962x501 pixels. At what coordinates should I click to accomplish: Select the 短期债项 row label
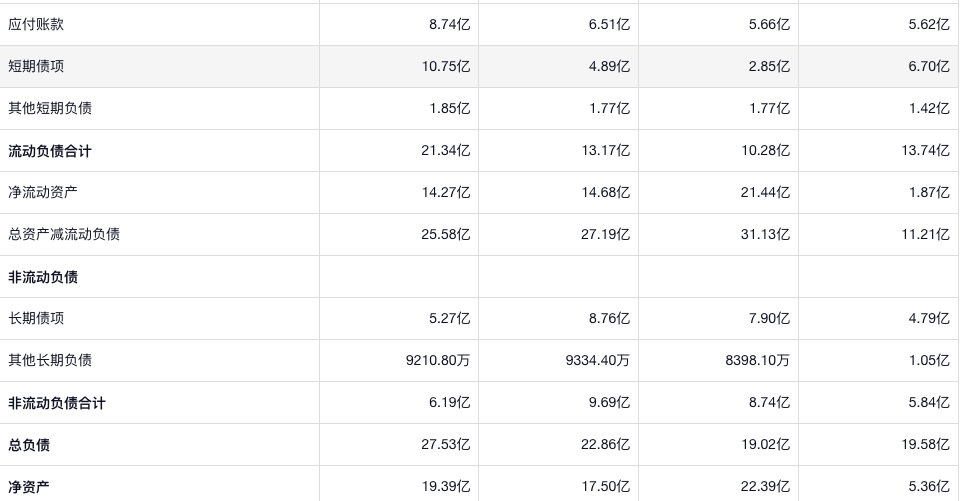36,67
